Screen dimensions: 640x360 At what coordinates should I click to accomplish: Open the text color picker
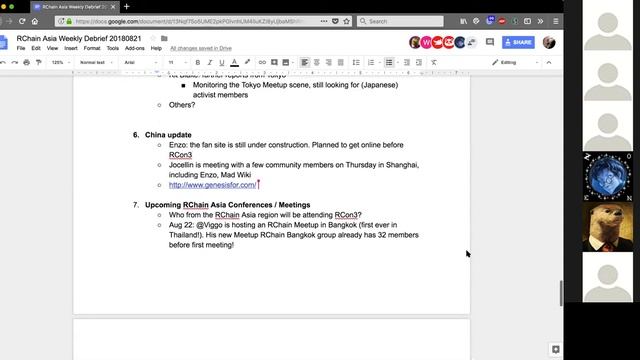tap(234, 62)
